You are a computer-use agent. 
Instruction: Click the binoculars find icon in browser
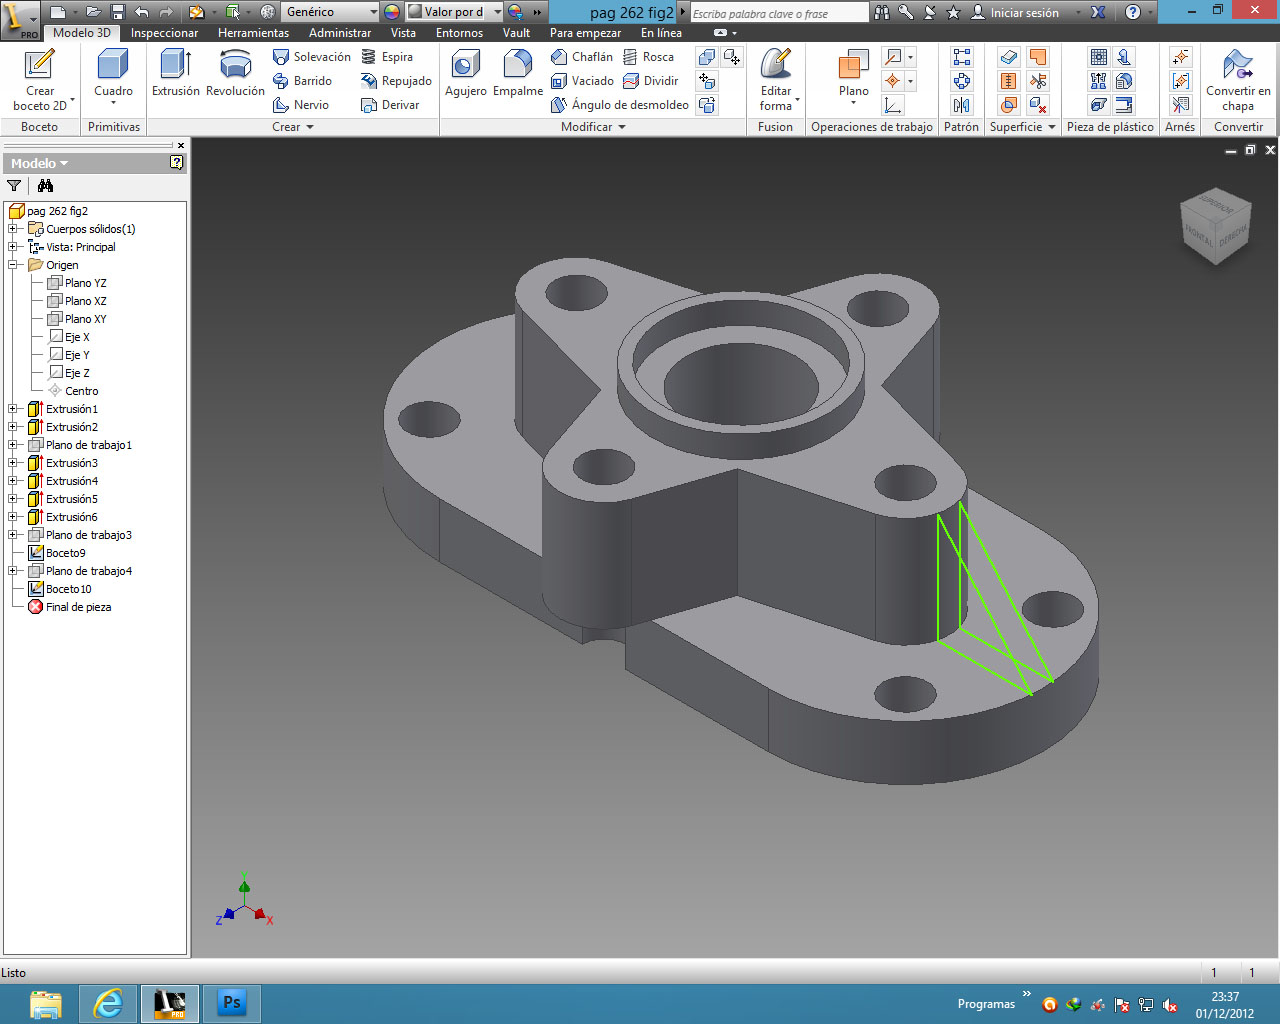point(45,186)
